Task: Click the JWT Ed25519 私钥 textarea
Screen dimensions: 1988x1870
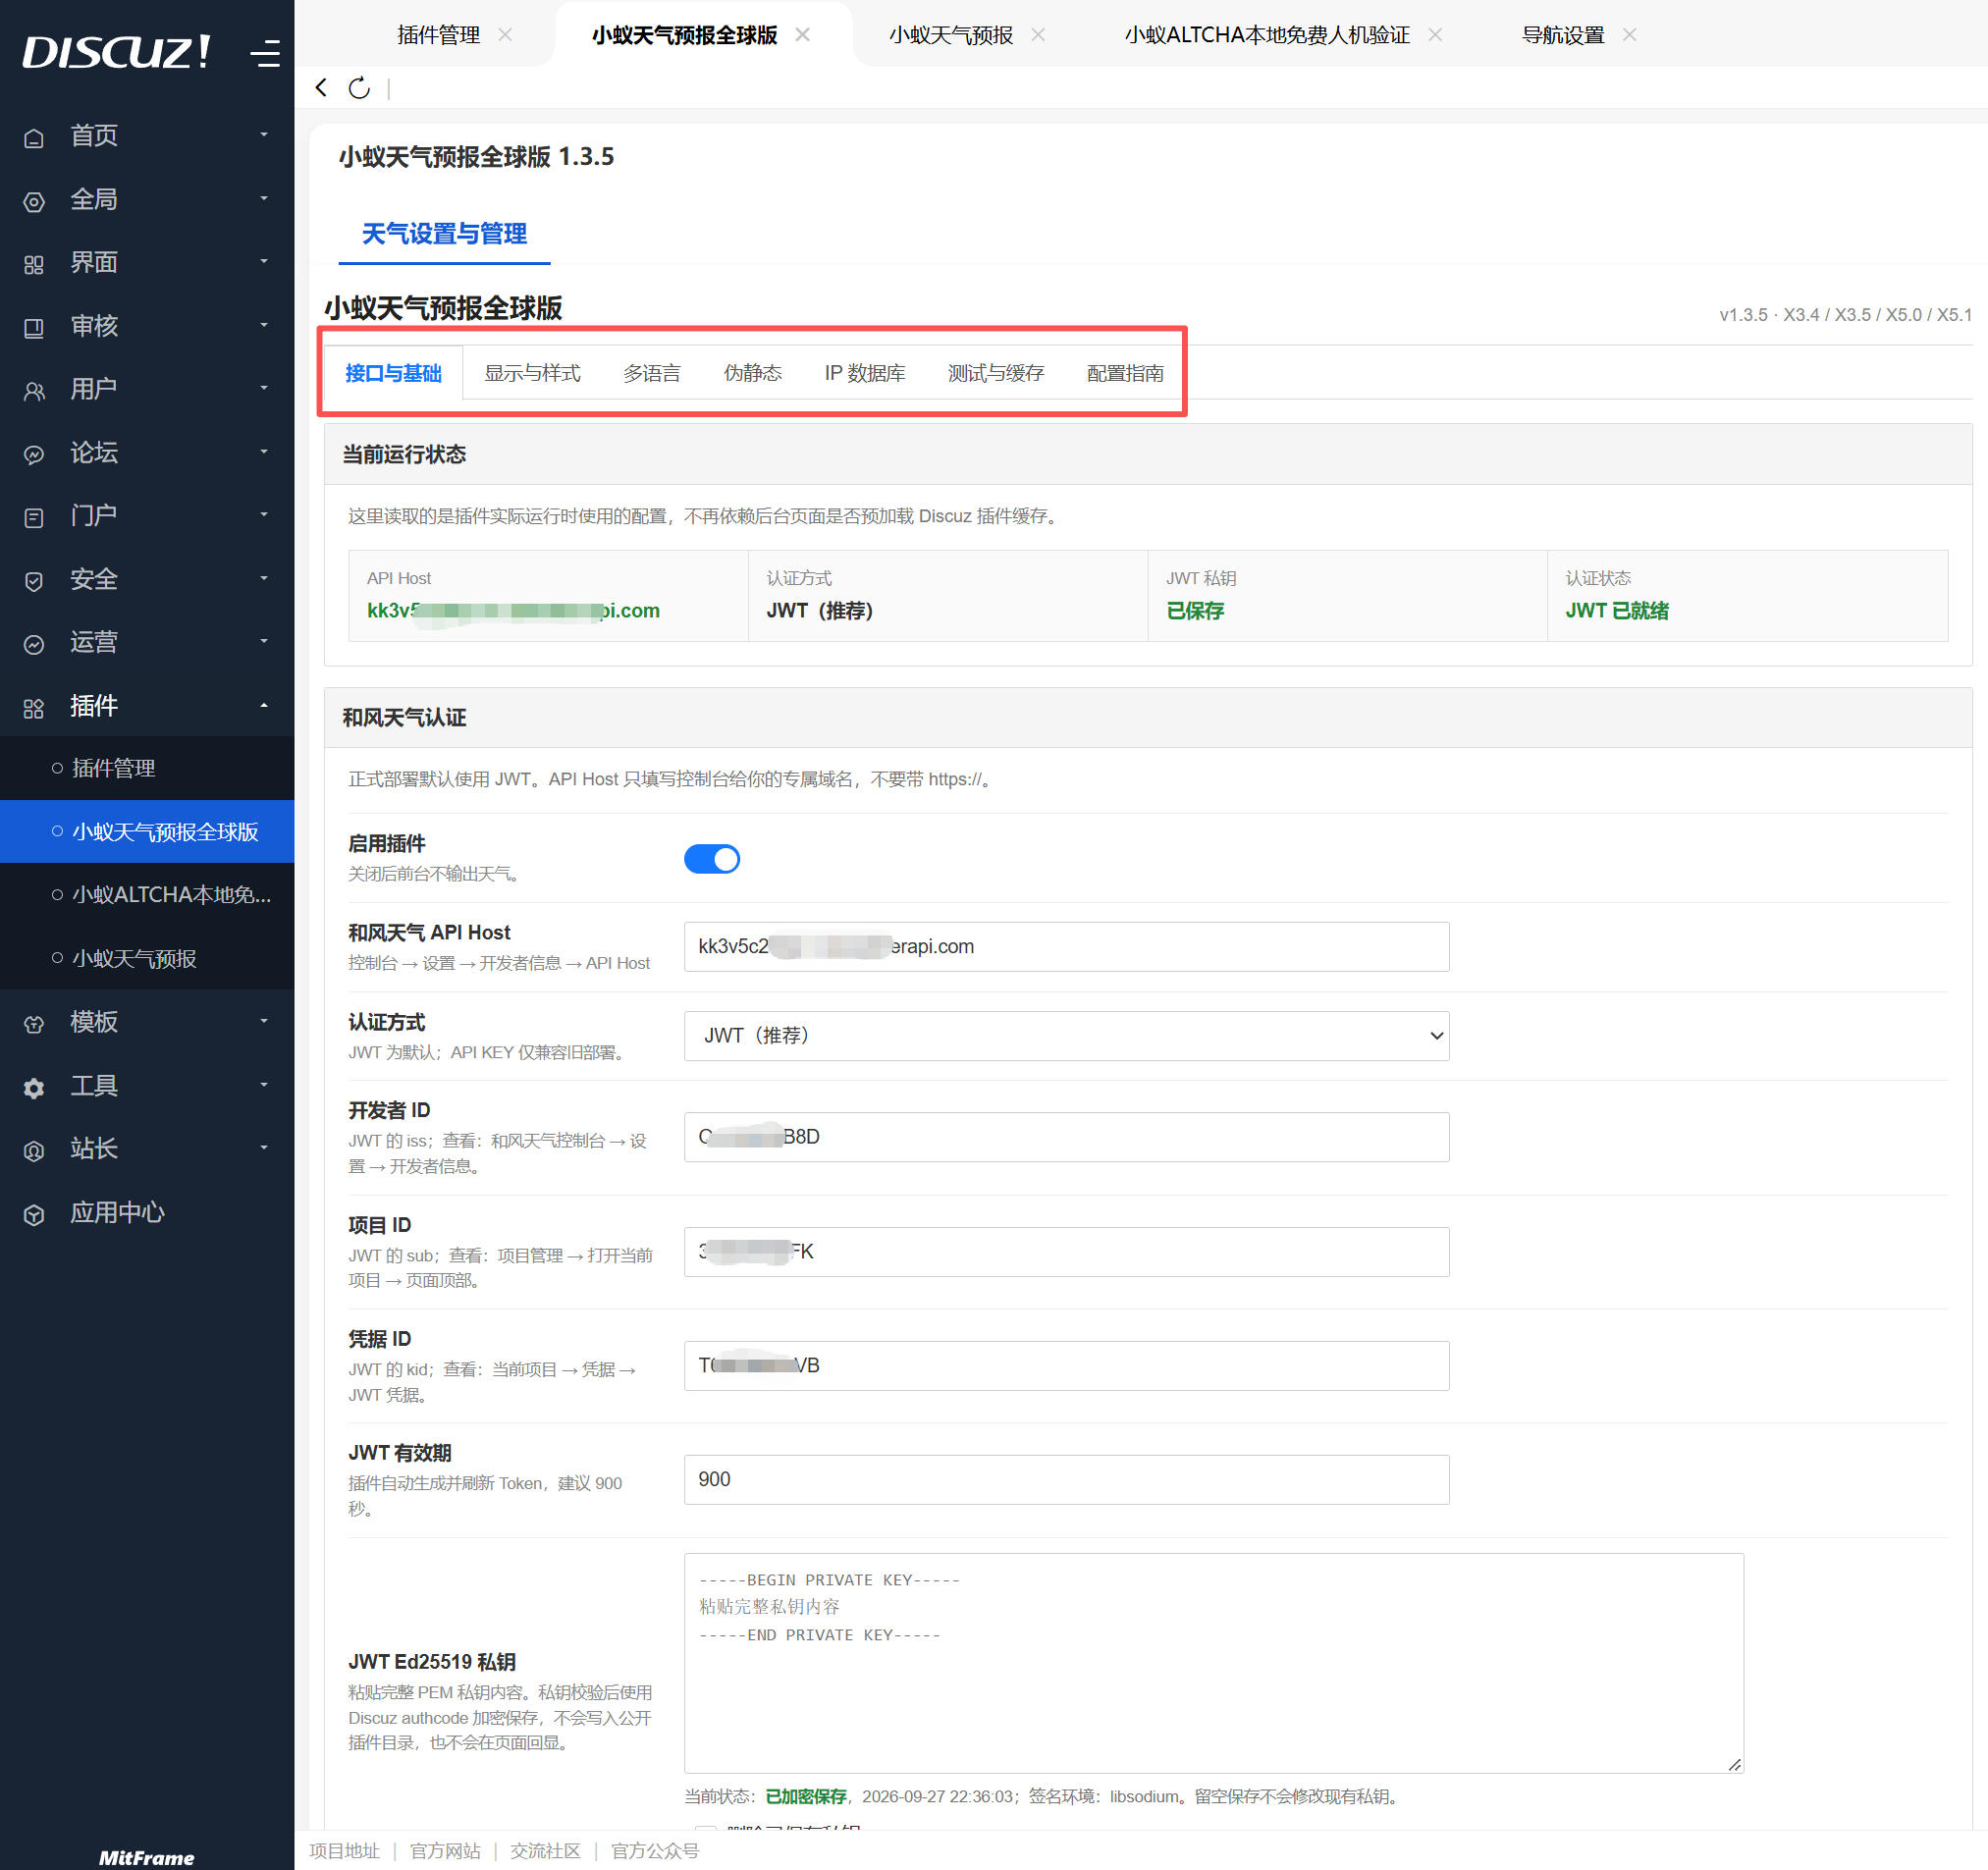Action: tap(1213, 1662)
